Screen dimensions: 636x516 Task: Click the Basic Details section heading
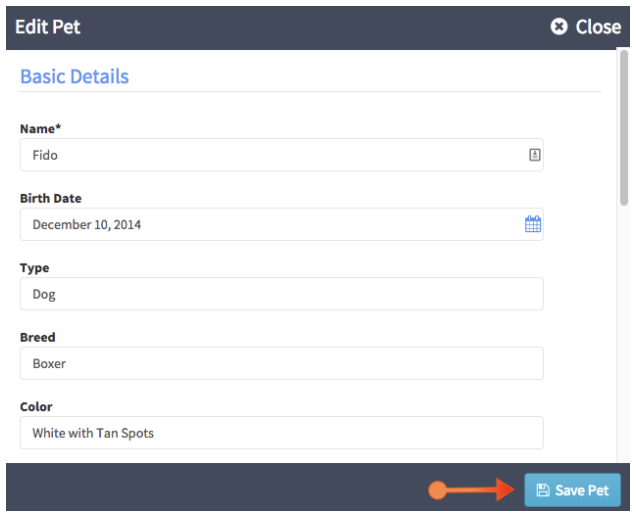coord(75,76)
